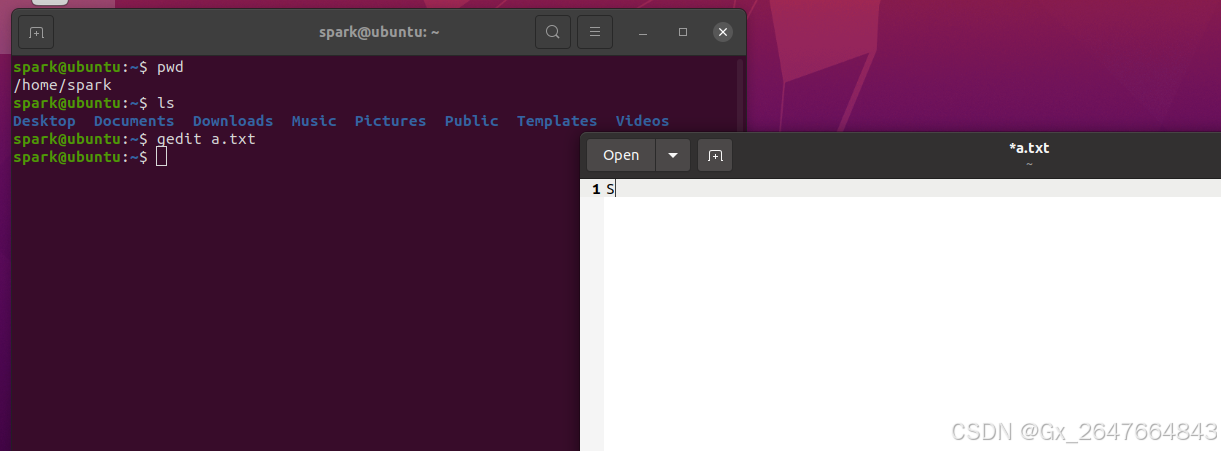Viewport: 1221px width, 451px height.
Task: Click Downloads in the terminal listing
Action: point(233,121)
